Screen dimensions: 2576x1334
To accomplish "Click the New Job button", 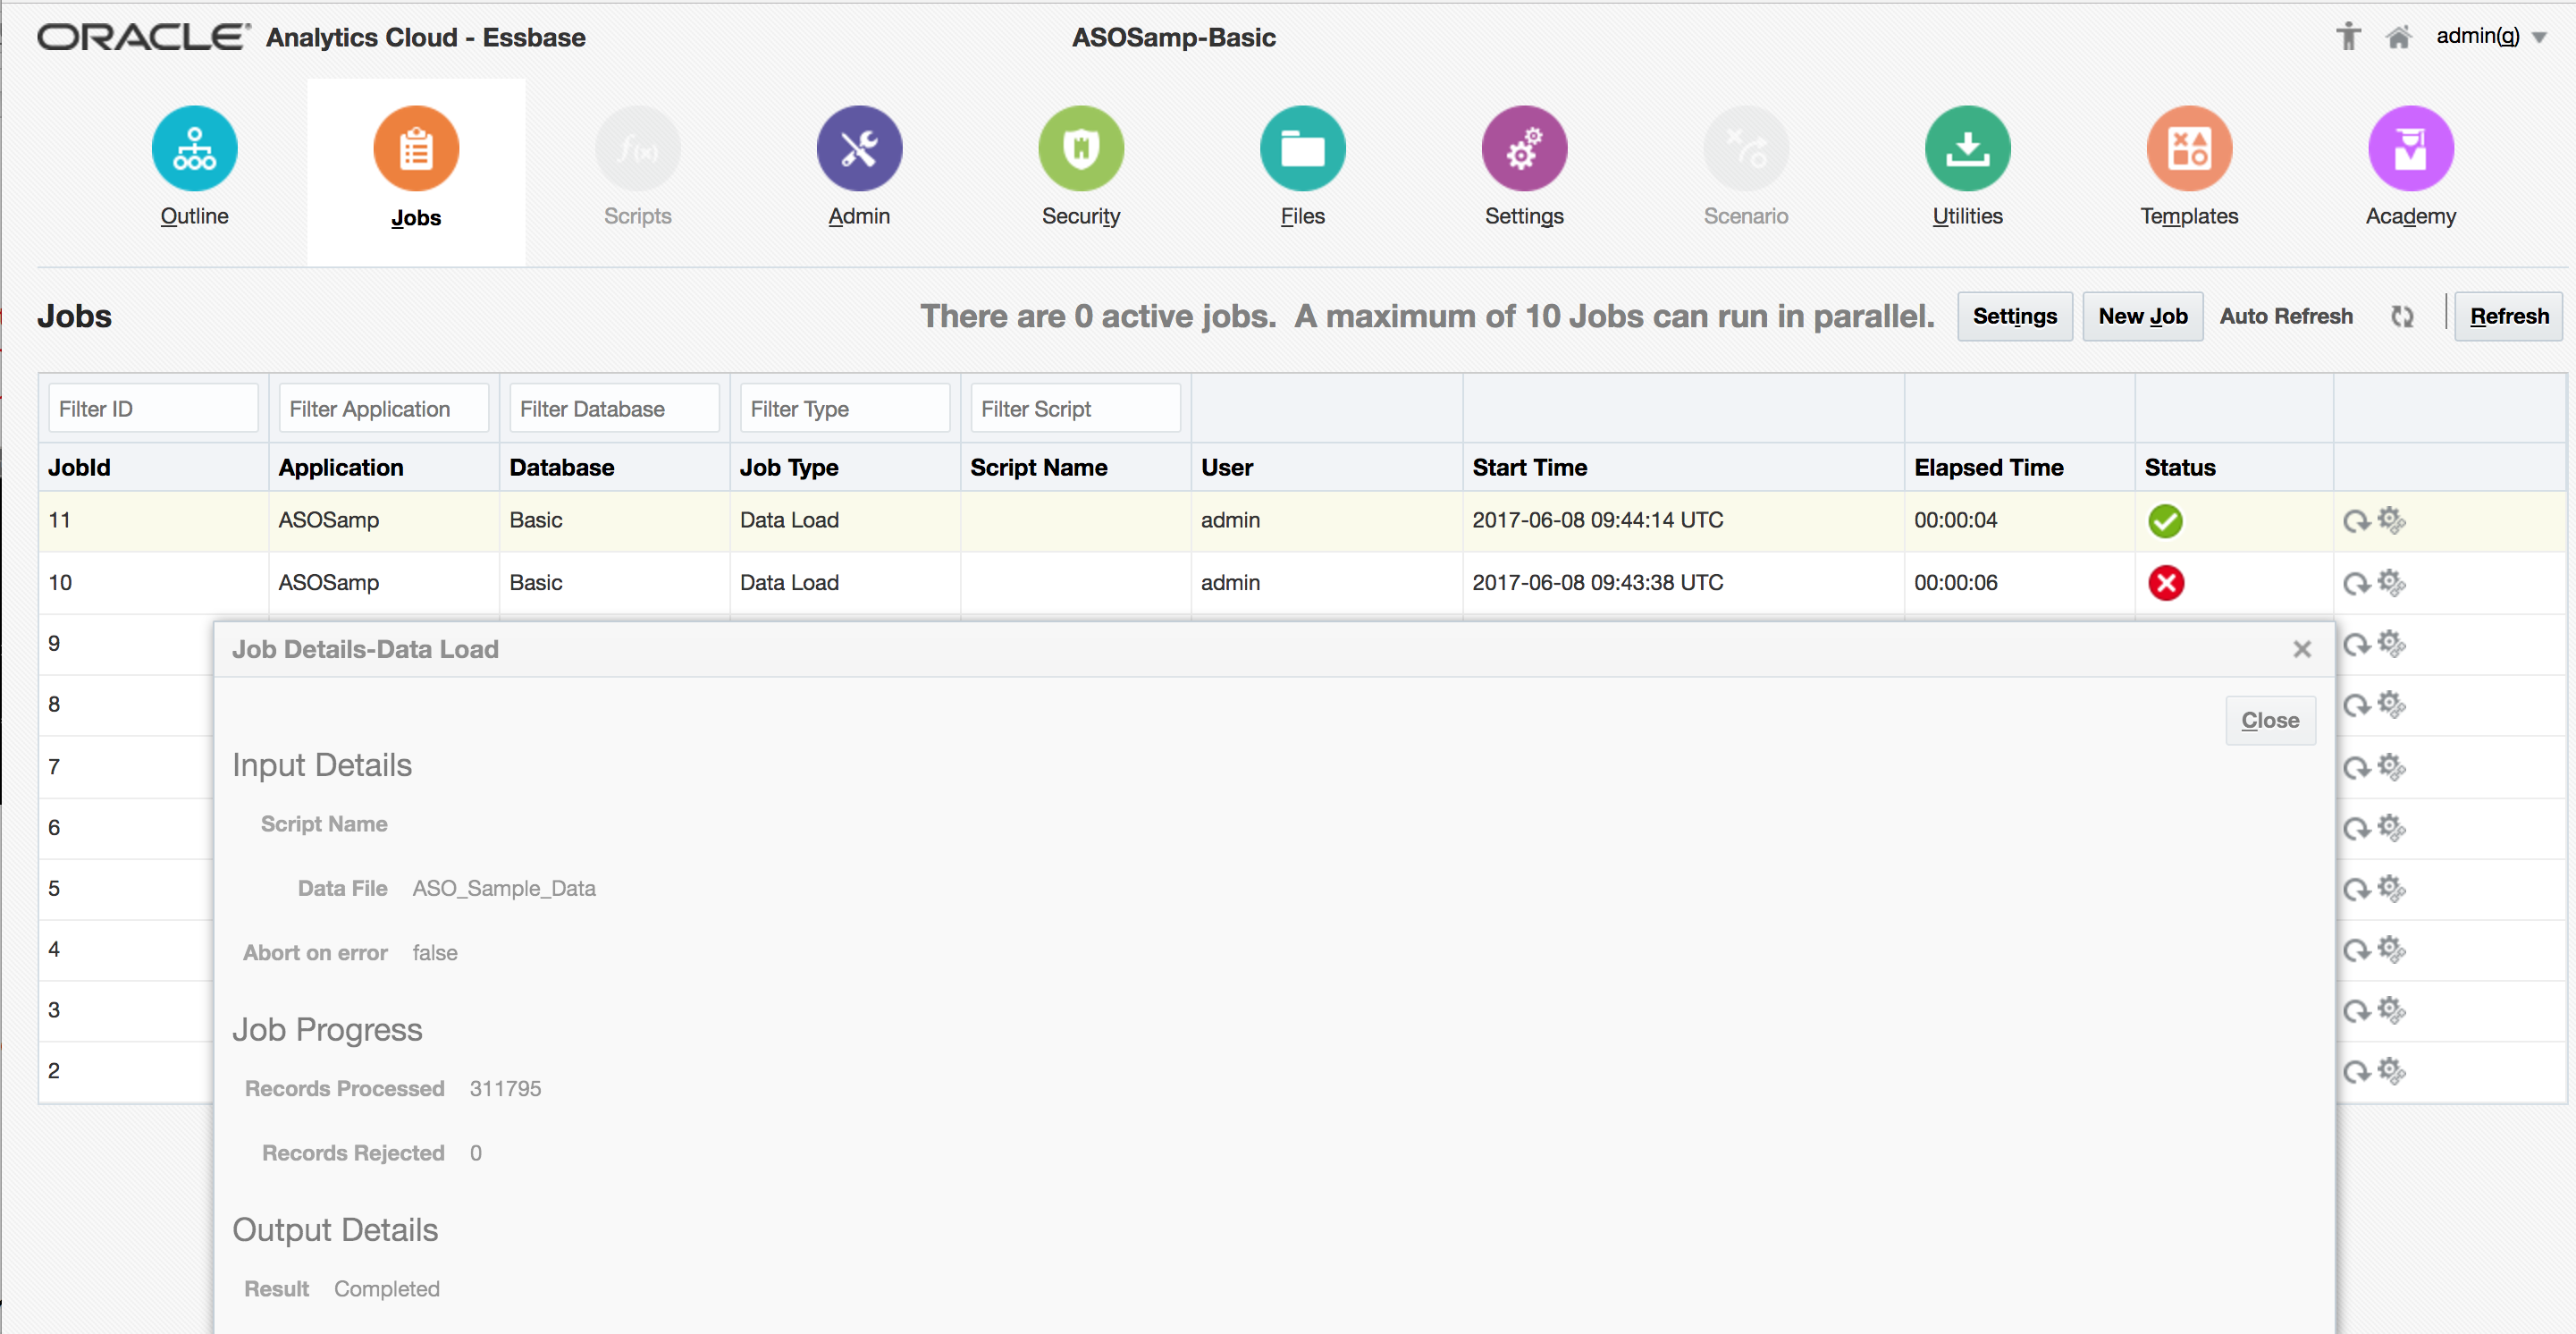I will click(2142, 316).
